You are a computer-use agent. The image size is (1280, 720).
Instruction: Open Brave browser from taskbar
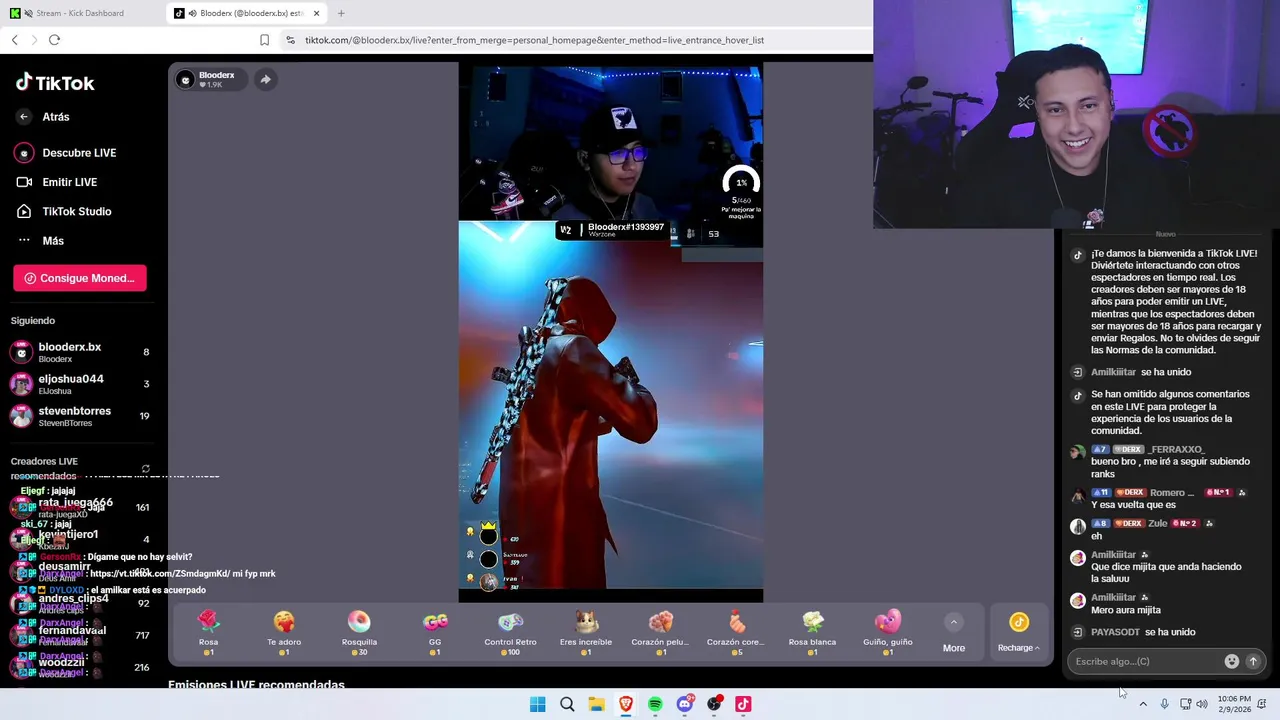coord(626,704)
